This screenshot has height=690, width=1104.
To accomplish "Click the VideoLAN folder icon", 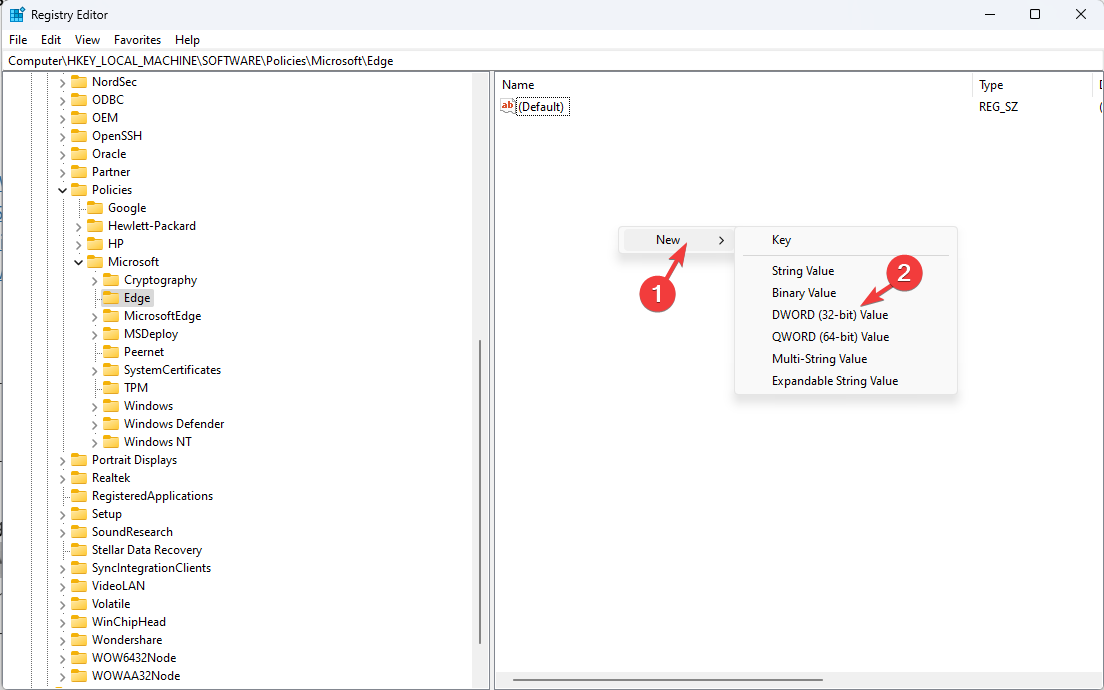I will coord(79,585).
